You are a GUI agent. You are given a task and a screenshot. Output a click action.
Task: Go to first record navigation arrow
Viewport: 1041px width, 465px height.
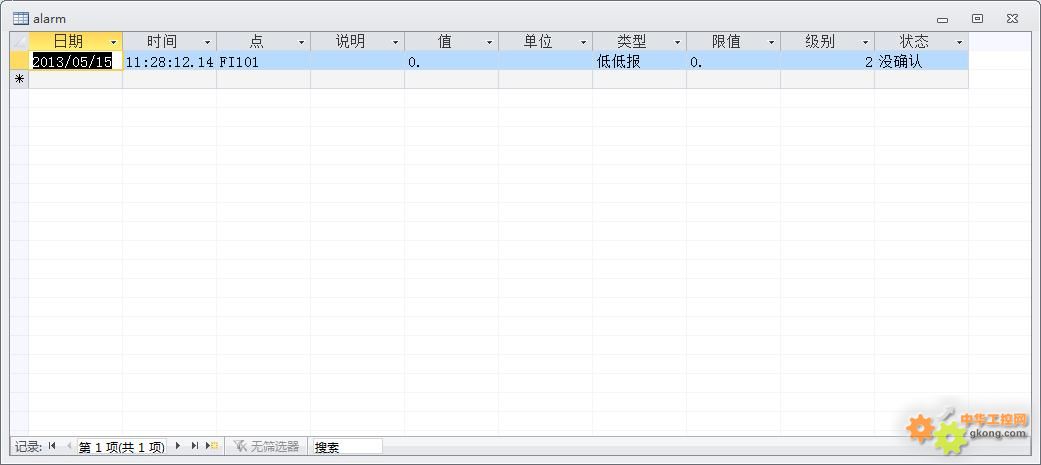(52, 446)
